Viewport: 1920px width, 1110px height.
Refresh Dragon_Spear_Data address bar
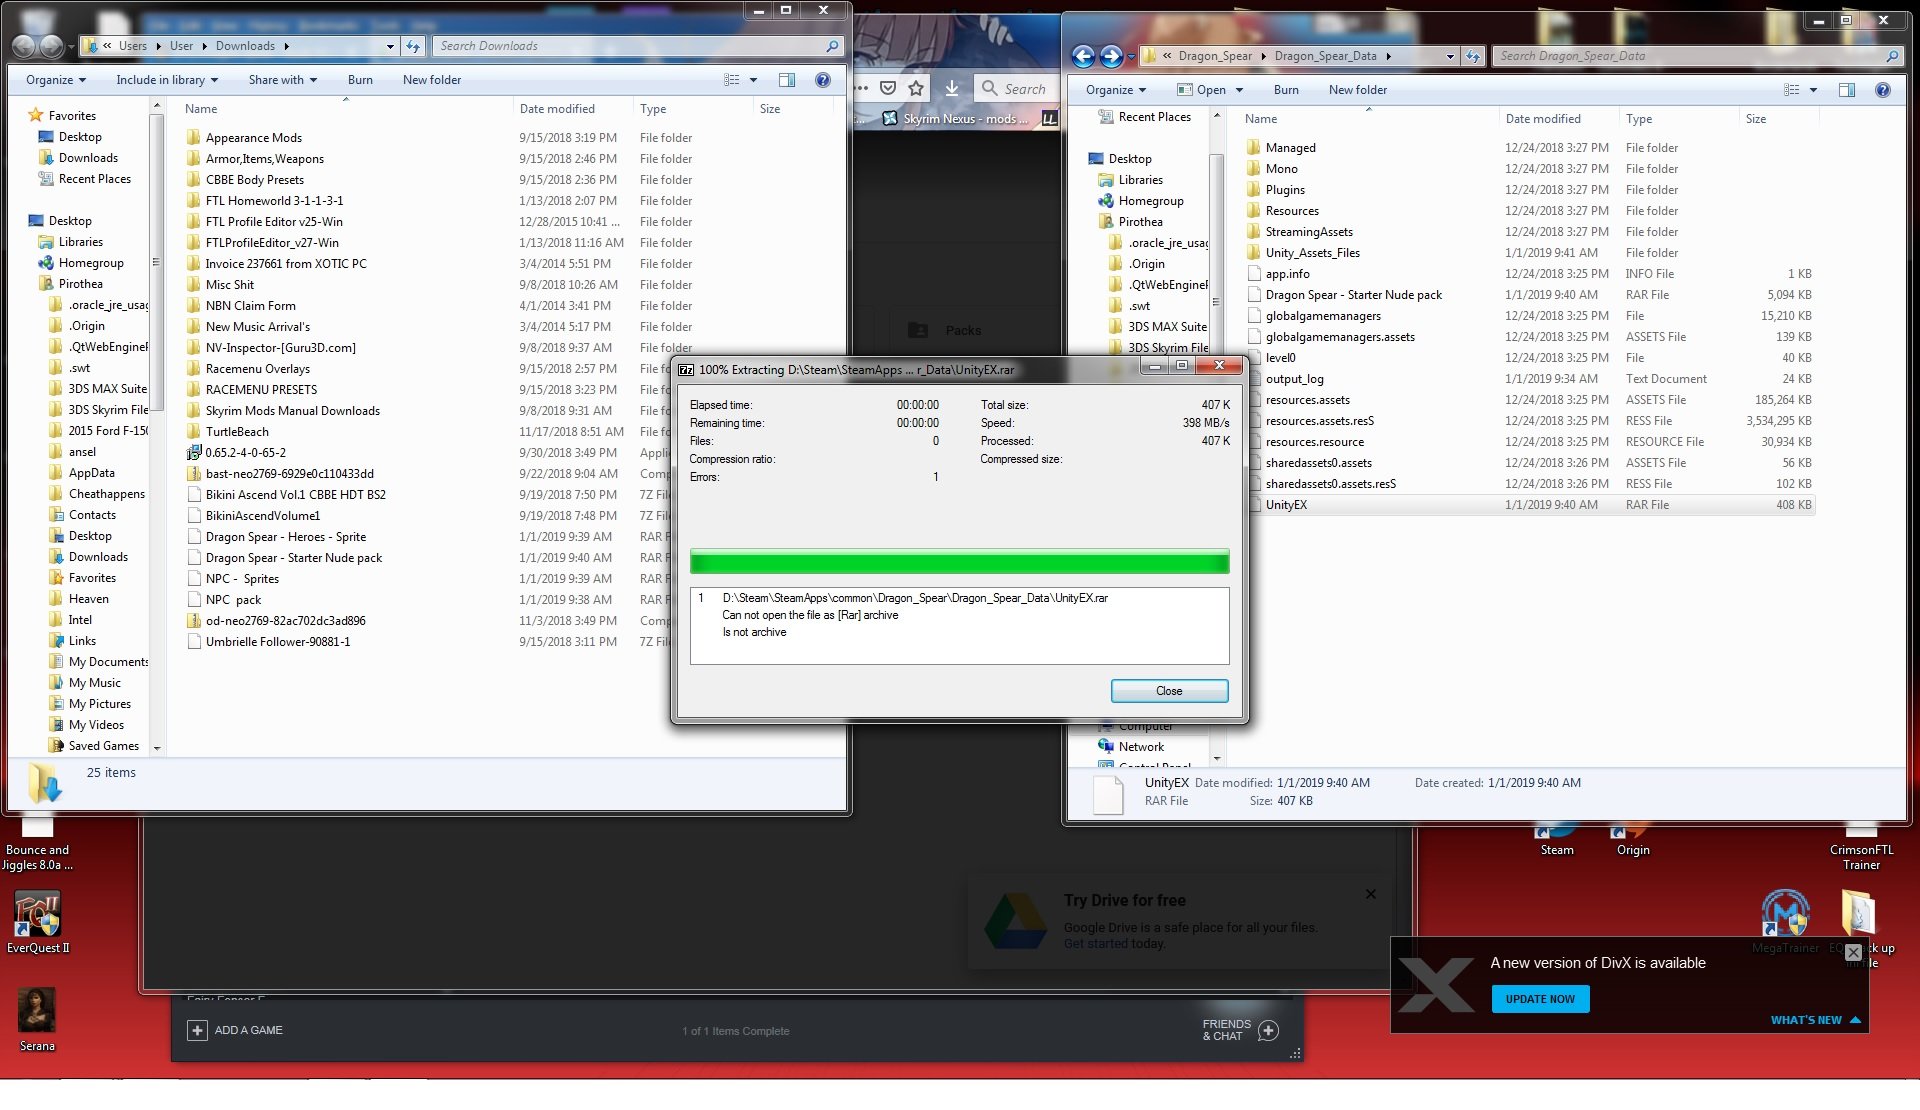(x=1473, y=56)
